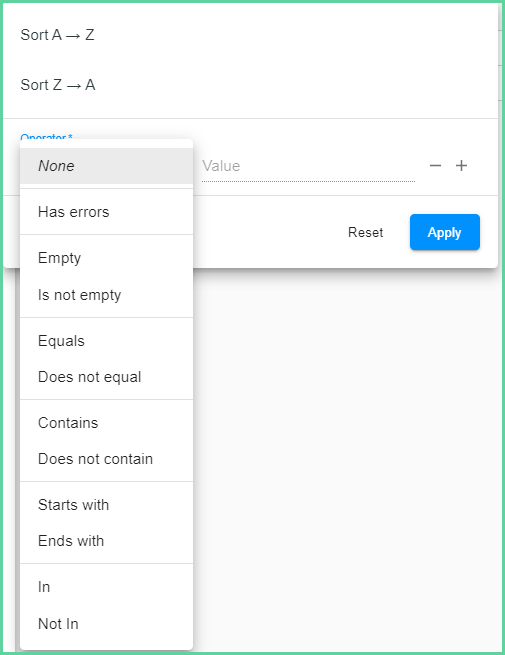Click the blue Apply button
This screenshot has width=505, height=655.
pyautogui.click(x=445, y=232)
